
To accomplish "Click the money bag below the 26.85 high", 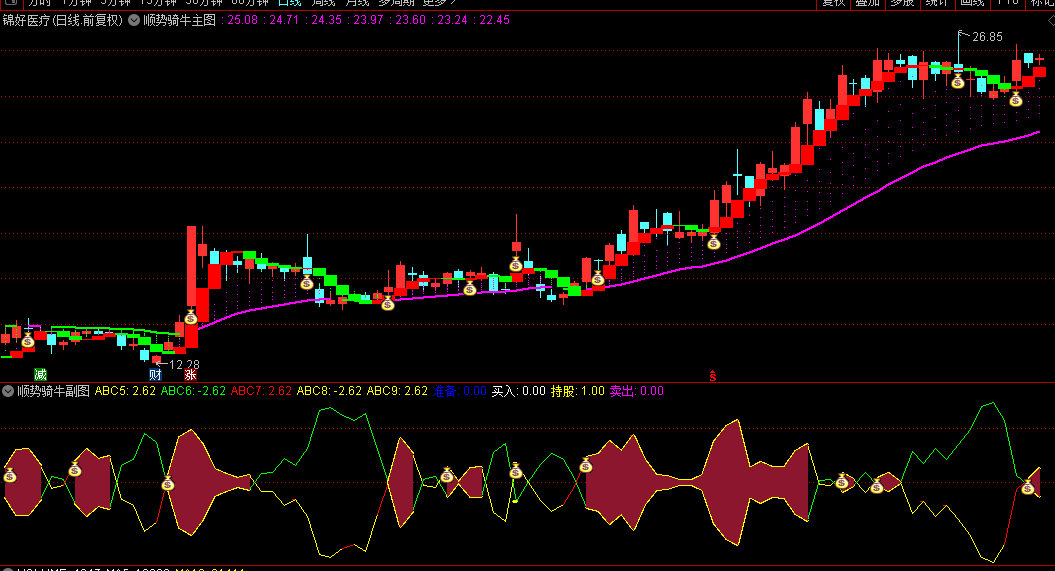I will pos(957,81).
